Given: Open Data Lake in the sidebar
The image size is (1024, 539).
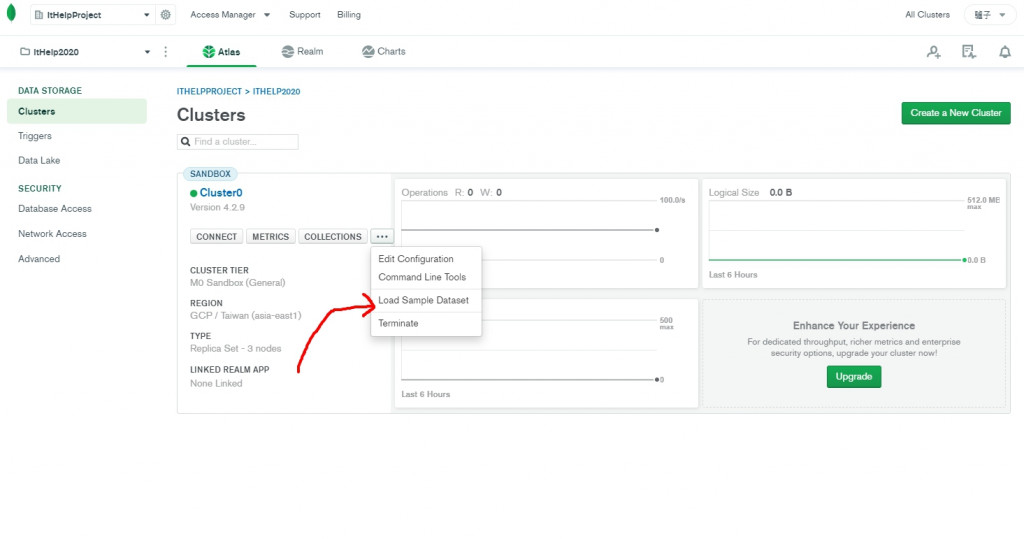Looking at the screenshot, I should tap(39, 160).
